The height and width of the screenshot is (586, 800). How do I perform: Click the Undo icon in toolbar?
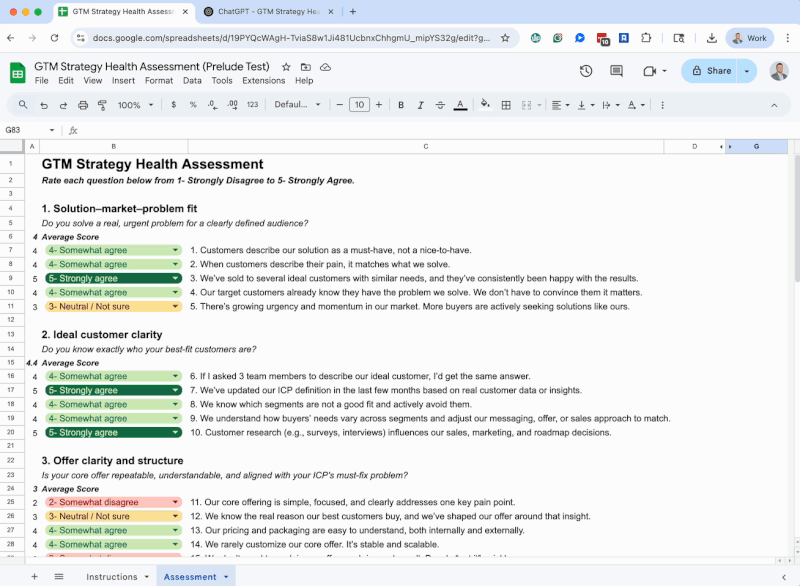coord(44,105)
